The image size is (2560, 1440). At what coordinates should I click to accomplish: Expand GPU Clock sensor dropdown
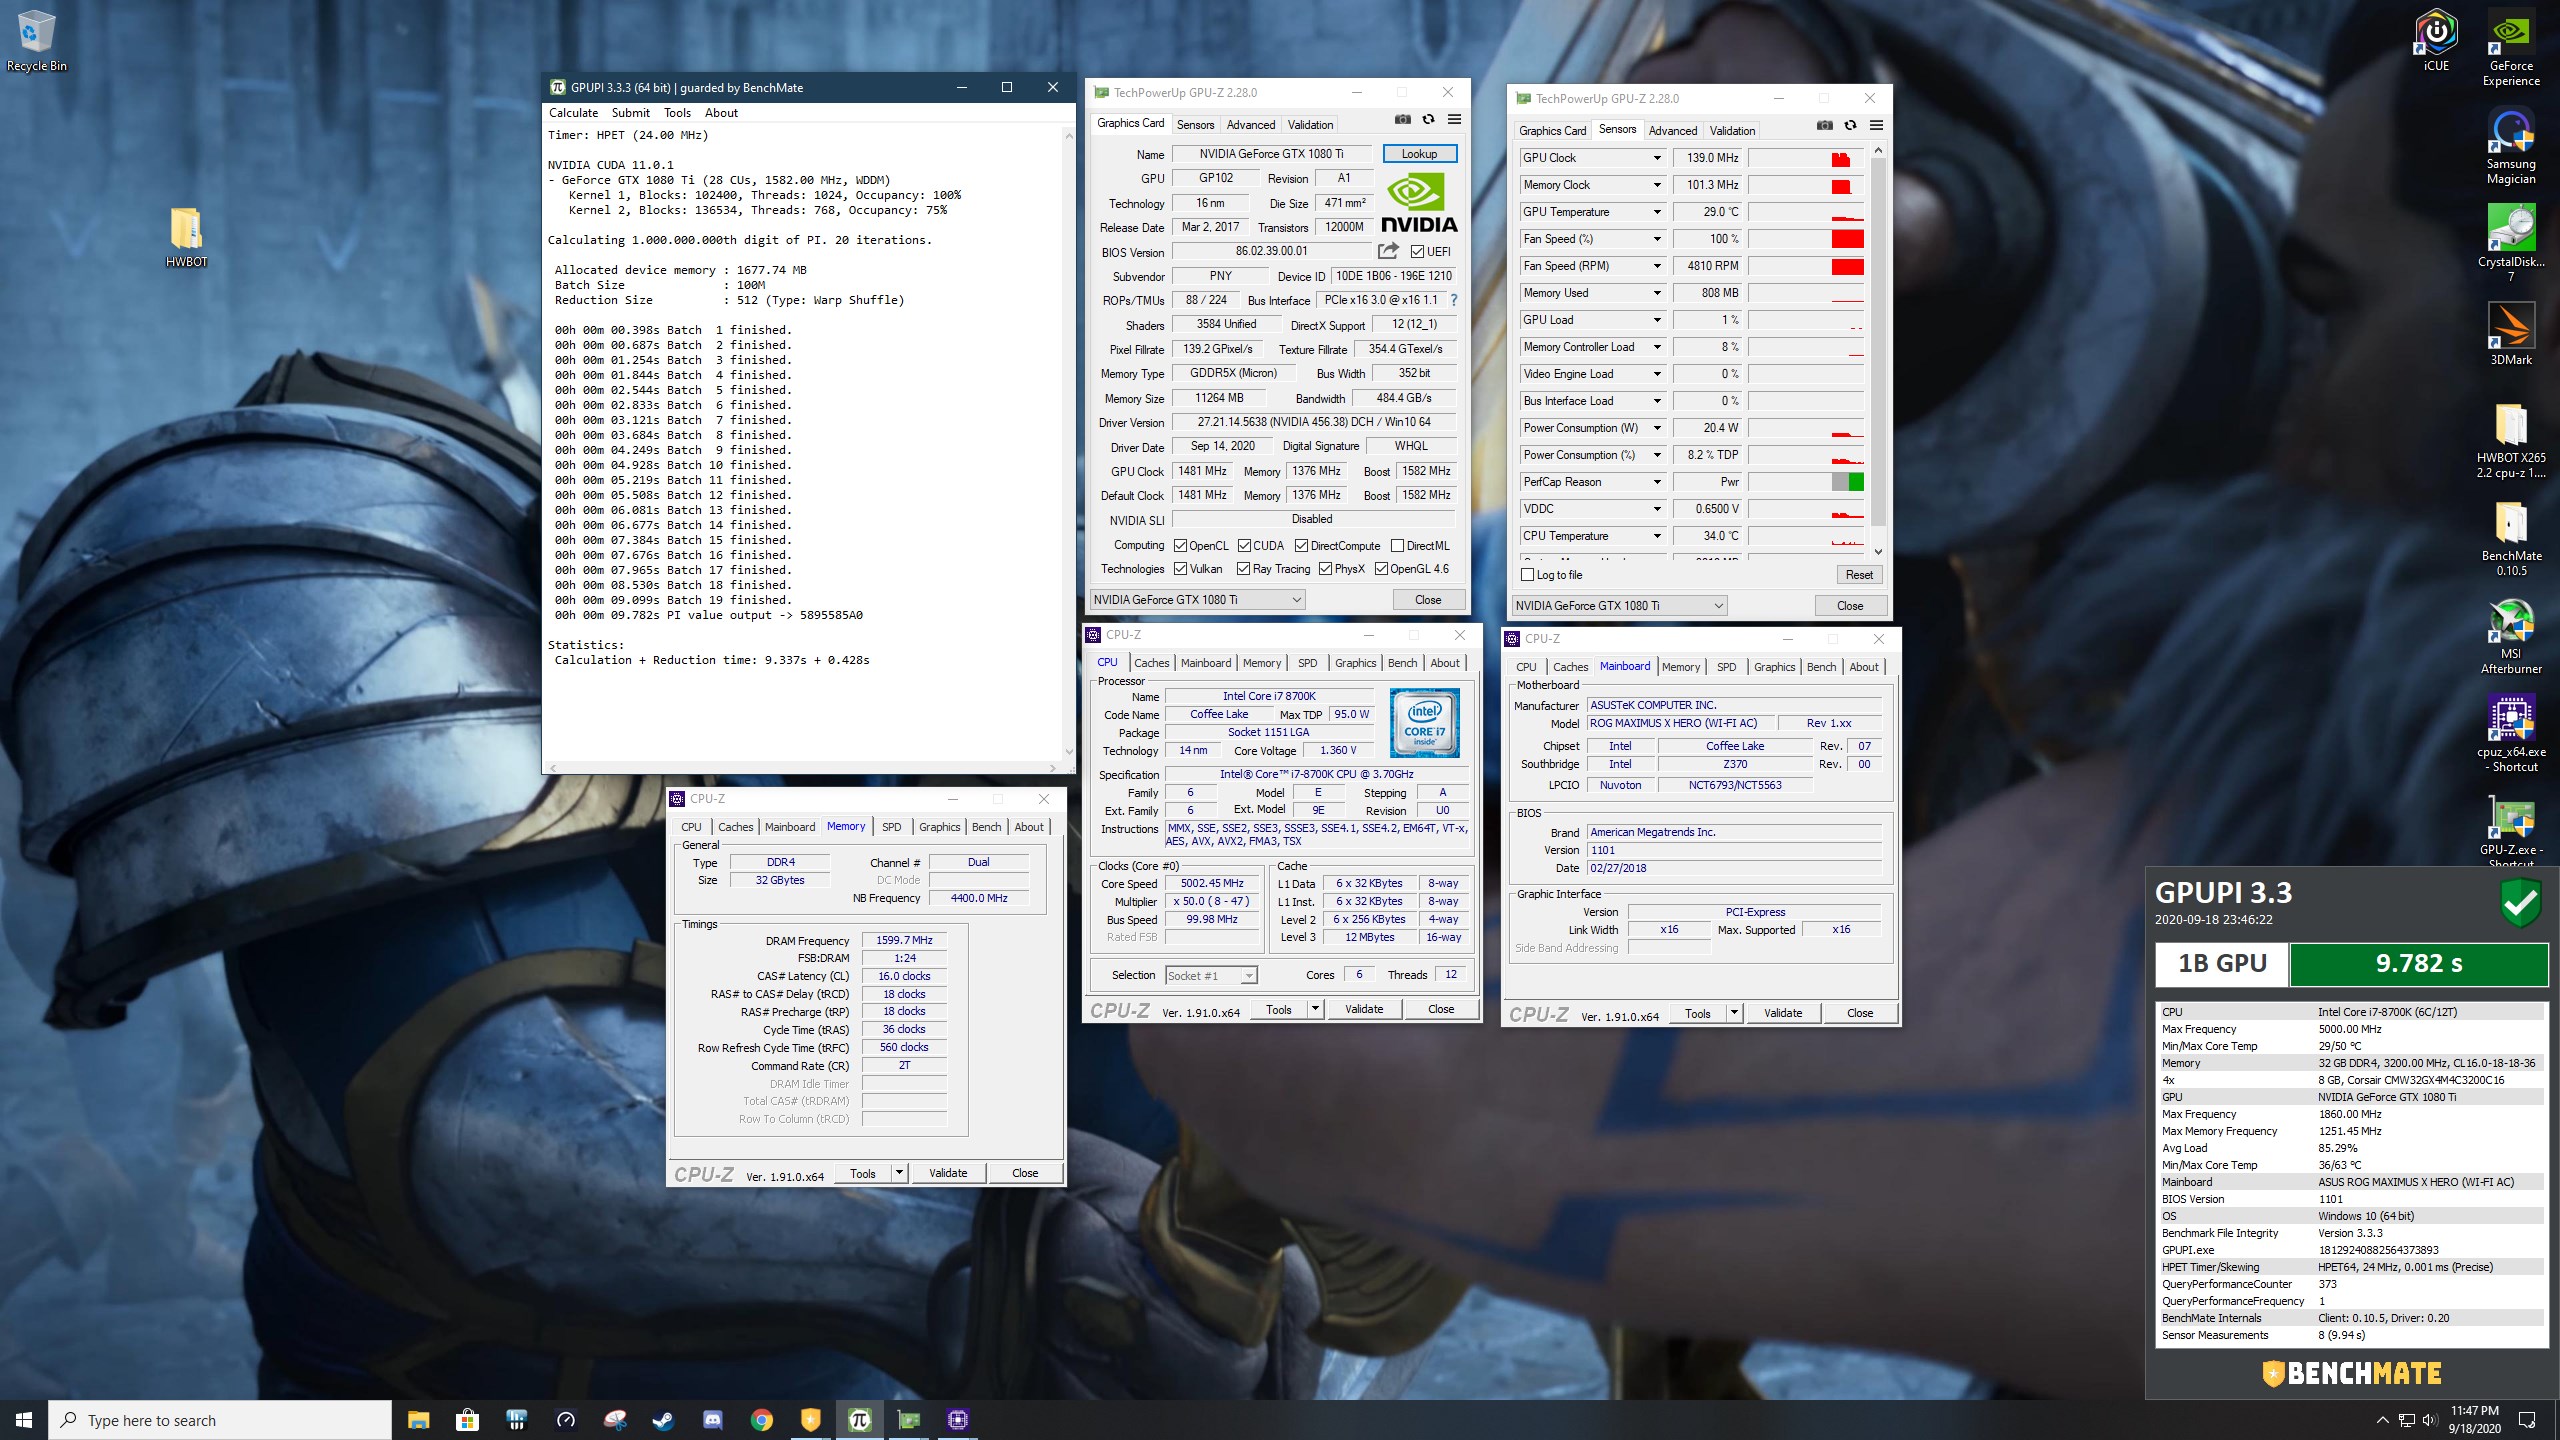[1656, 158]
